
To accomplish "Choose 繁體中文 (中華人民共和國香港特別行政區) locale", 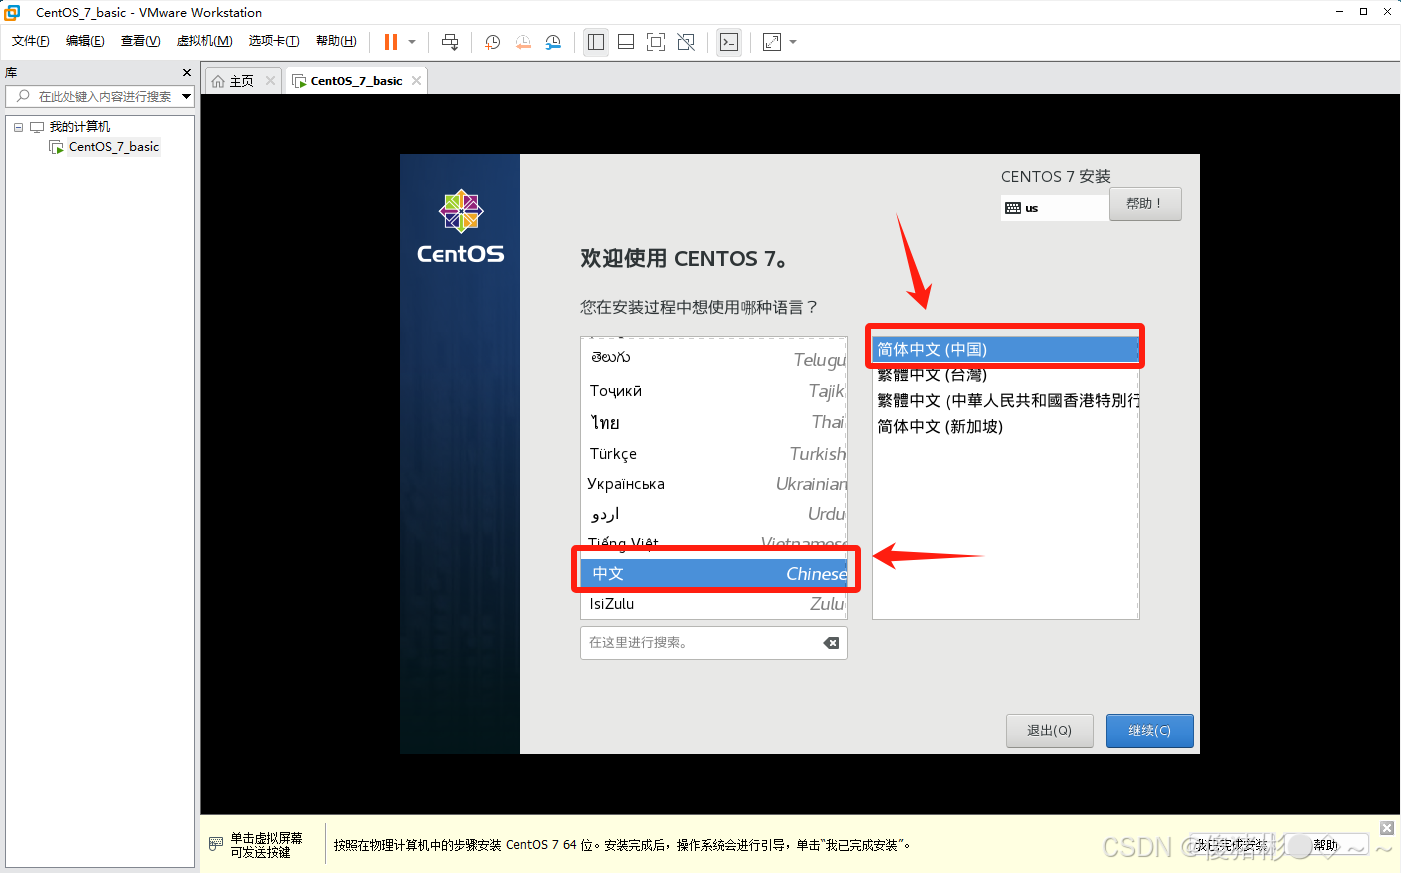I will click(x=1005, y=400).
